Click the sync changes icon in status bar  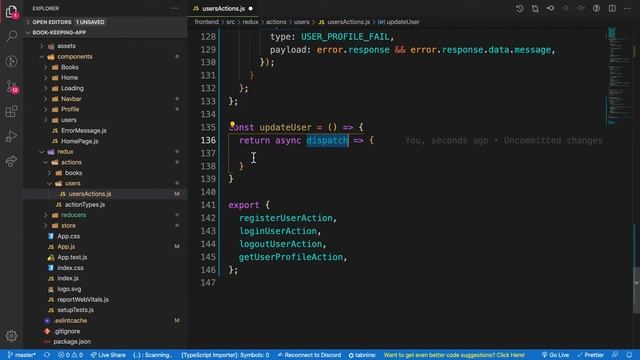click(x=47, y=355)
